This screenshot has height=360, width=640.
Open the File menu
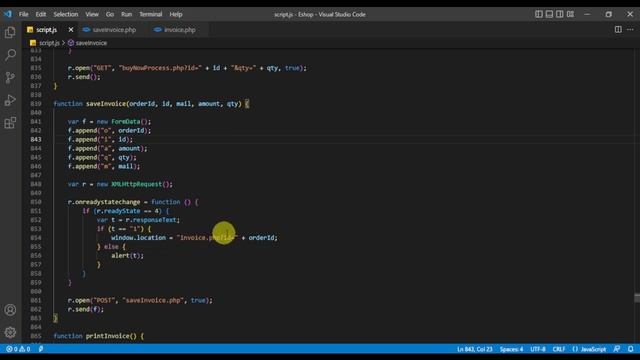tap(23, 14)
